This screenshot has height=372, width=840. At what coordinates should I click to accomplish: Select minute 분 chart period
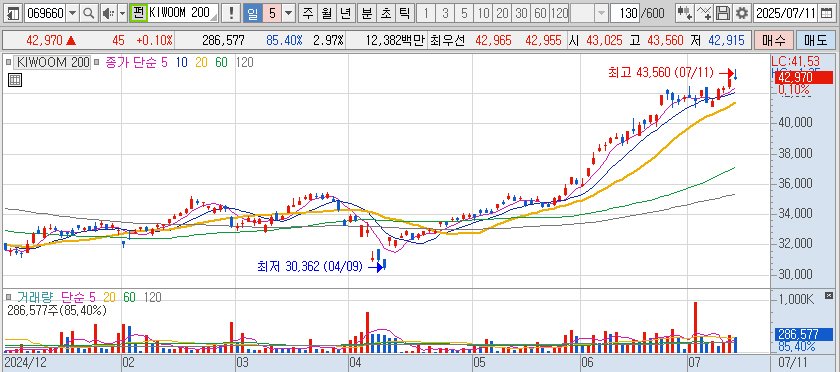pyautogui.click(x=366, y=12)
